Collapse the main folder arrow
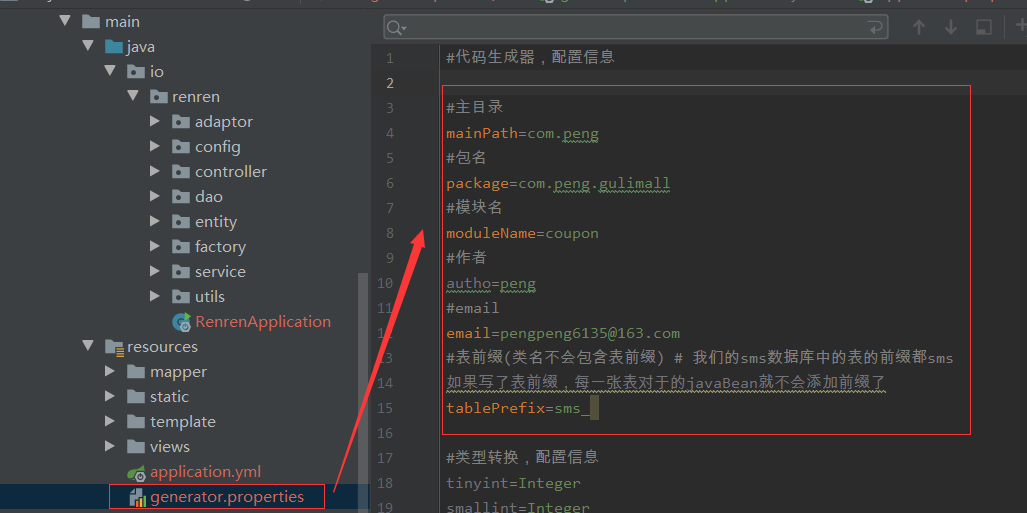Image resolution: width=1027 pixels, height=513 pixels. tap(64, 21)
